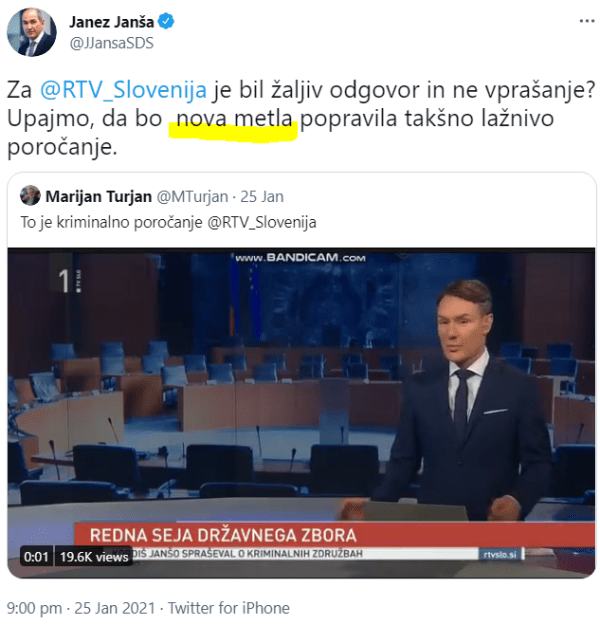Click the Twitter for iPhone source link

click(228, 608)
